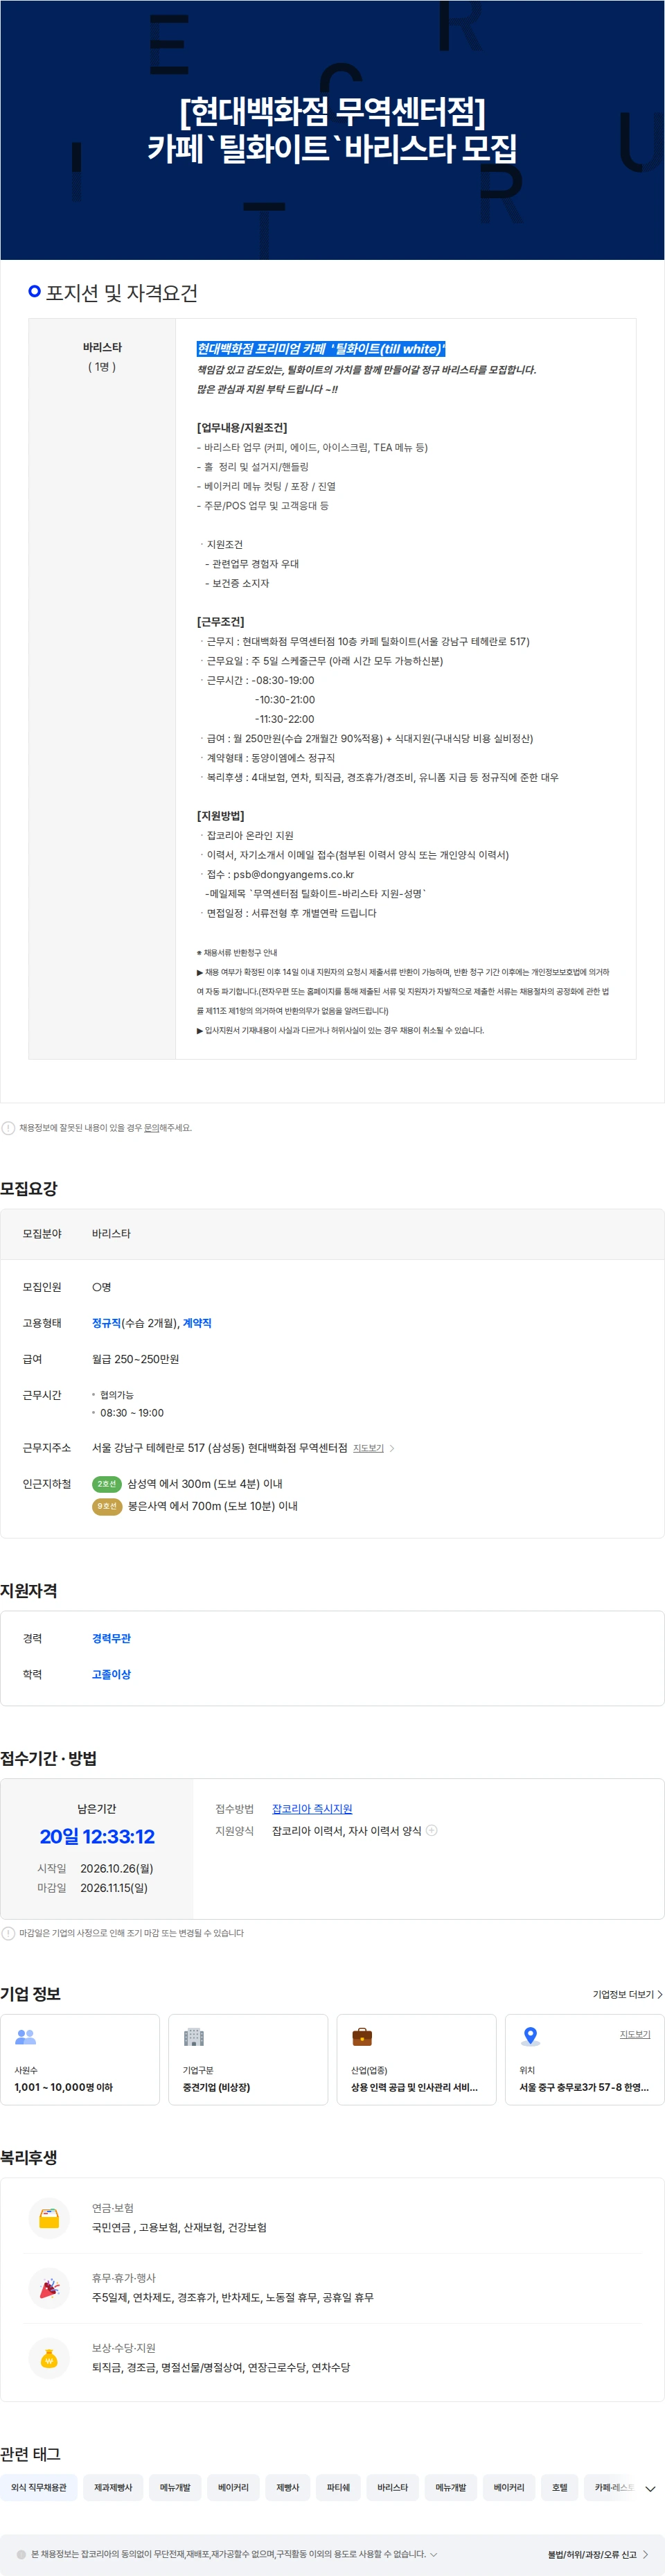Click the 사원수 people icon
The width and height of the screenshot is (665, 2576).
pyautogui.click(x=25, y=2037)
